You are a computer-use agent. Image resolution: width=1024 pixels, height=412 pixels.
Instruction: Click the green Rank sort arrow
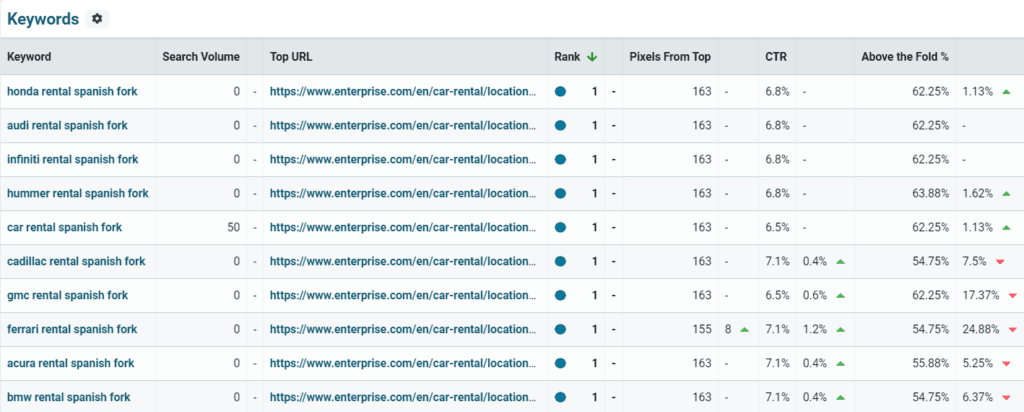(x=592, y=57)
